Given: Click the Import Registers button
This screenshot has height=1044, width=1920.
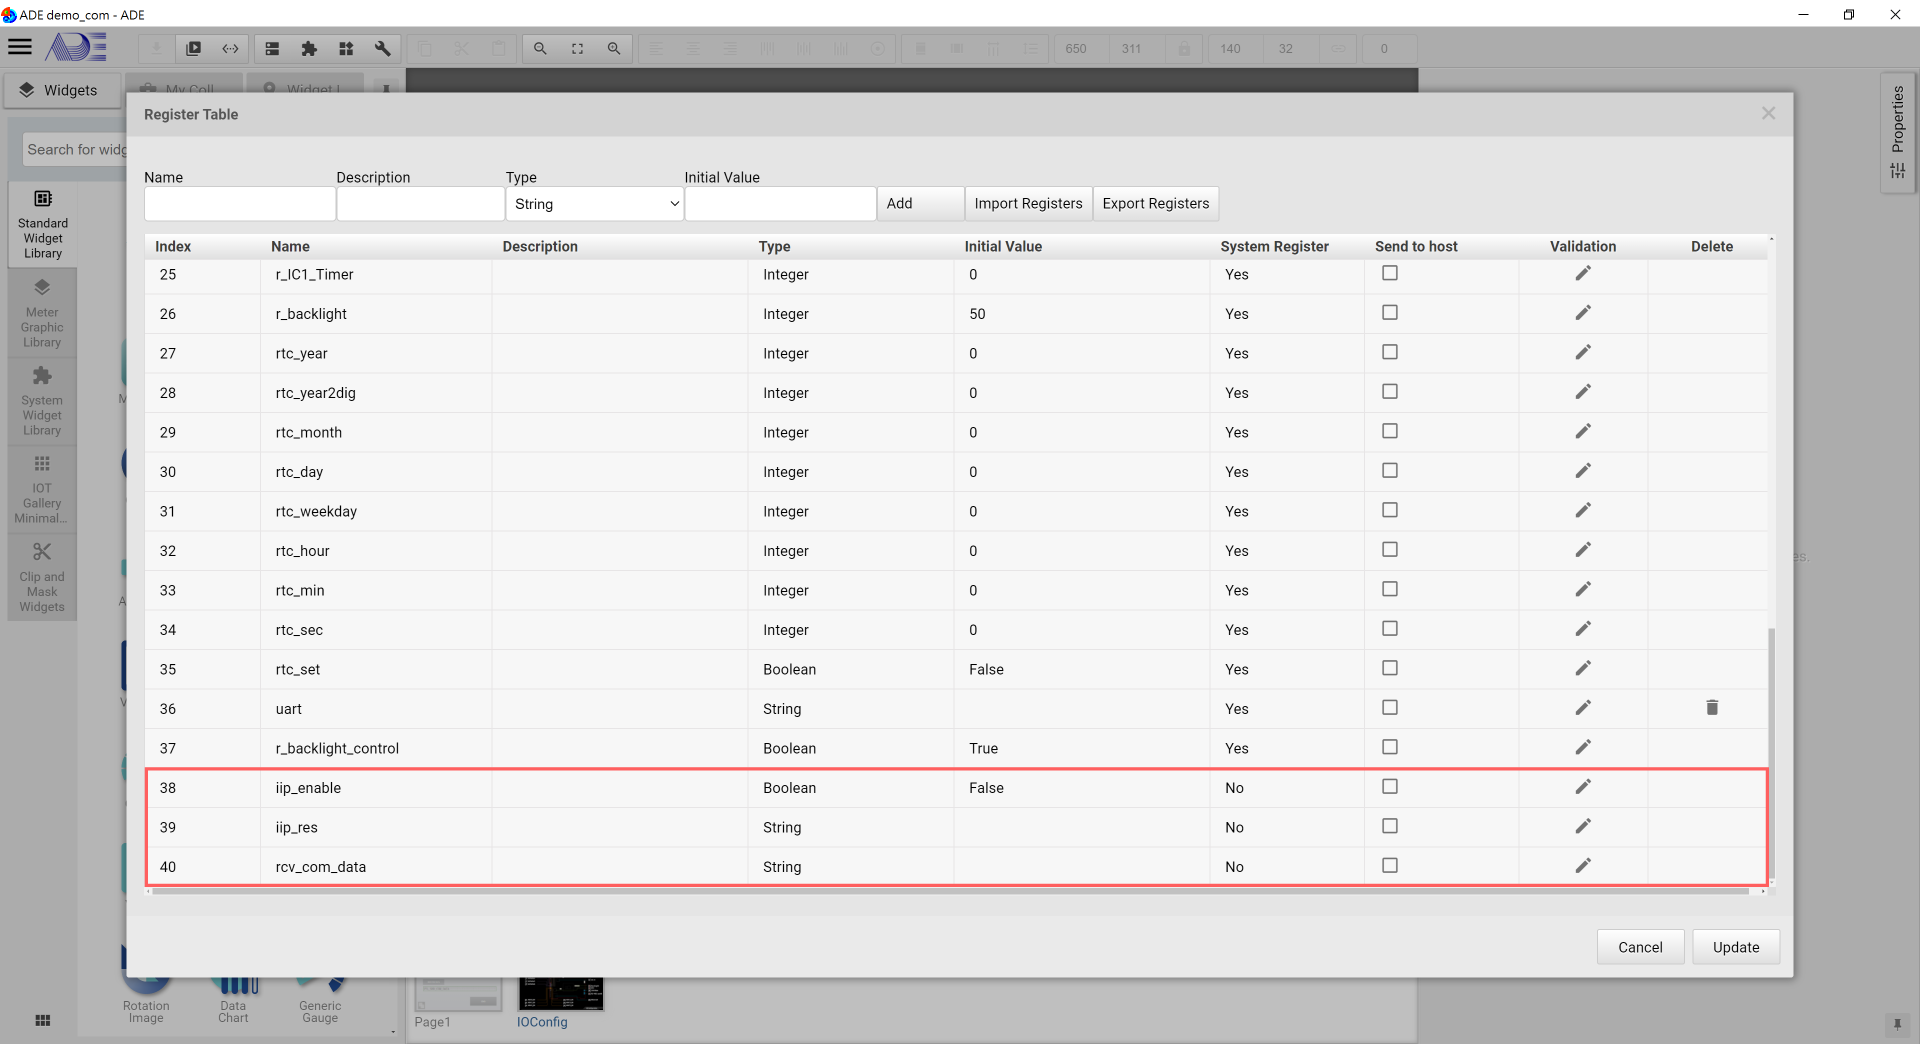Looking at the screenshot, I should coord(1027,204).
